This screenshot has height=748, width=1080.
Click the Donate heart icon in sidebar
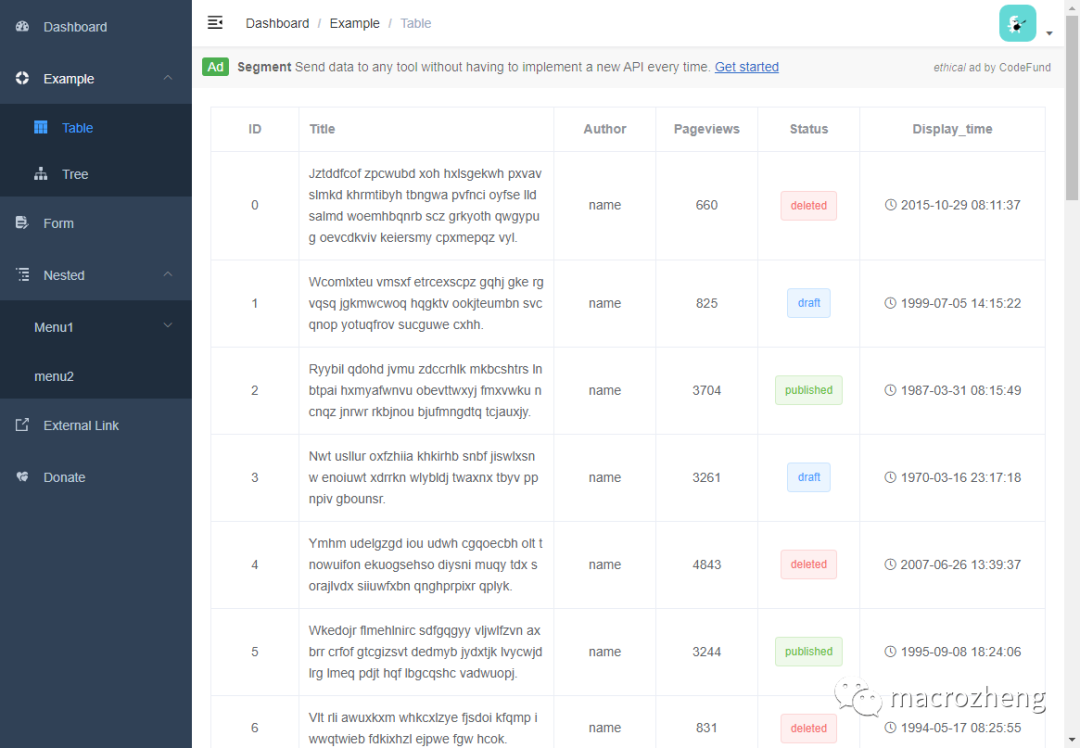click(22, 477)
